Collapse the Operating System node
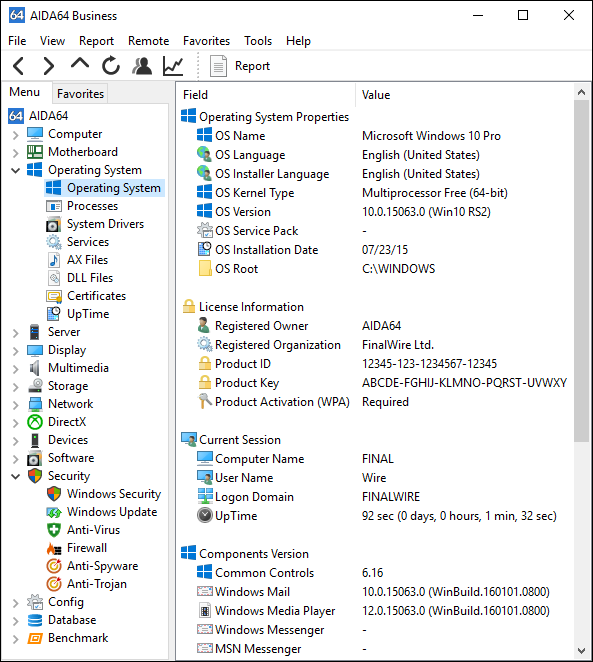 tap(16, 171)
